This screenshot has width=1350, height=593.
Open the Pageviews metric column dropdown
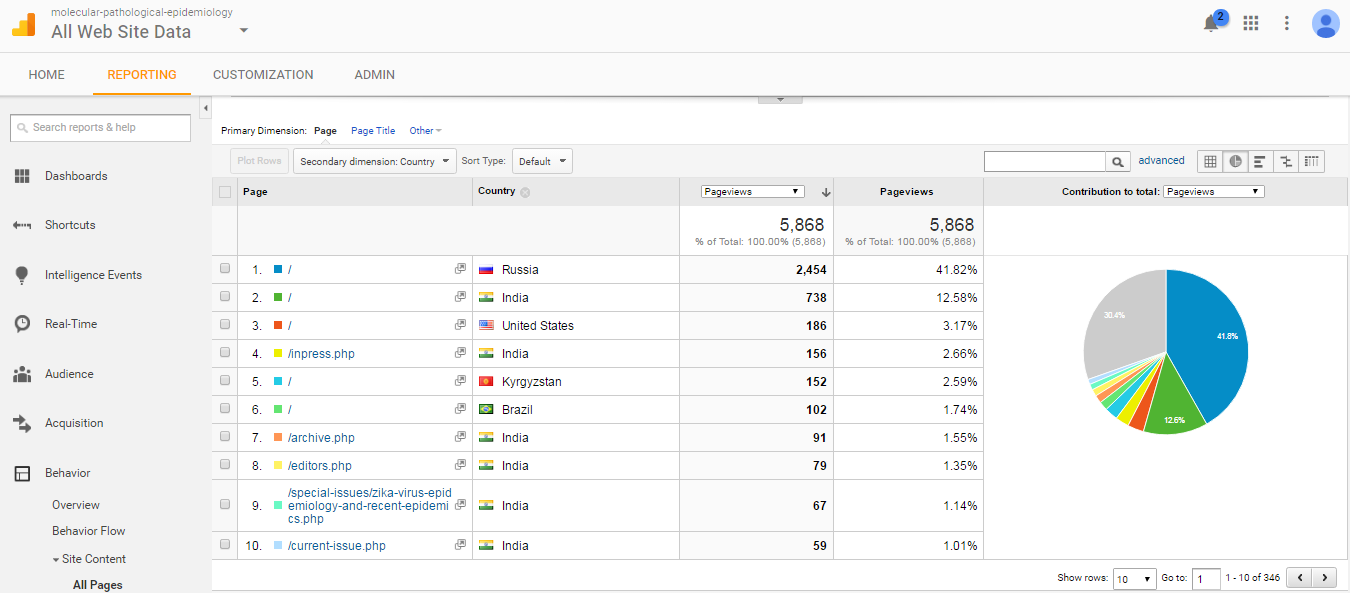point(752,192)
